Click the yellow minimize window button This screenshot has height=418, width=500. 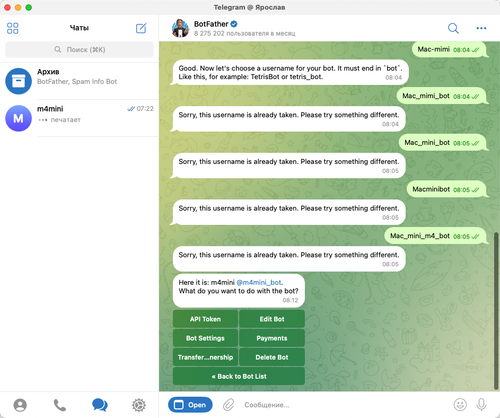(x=18, y=7)
